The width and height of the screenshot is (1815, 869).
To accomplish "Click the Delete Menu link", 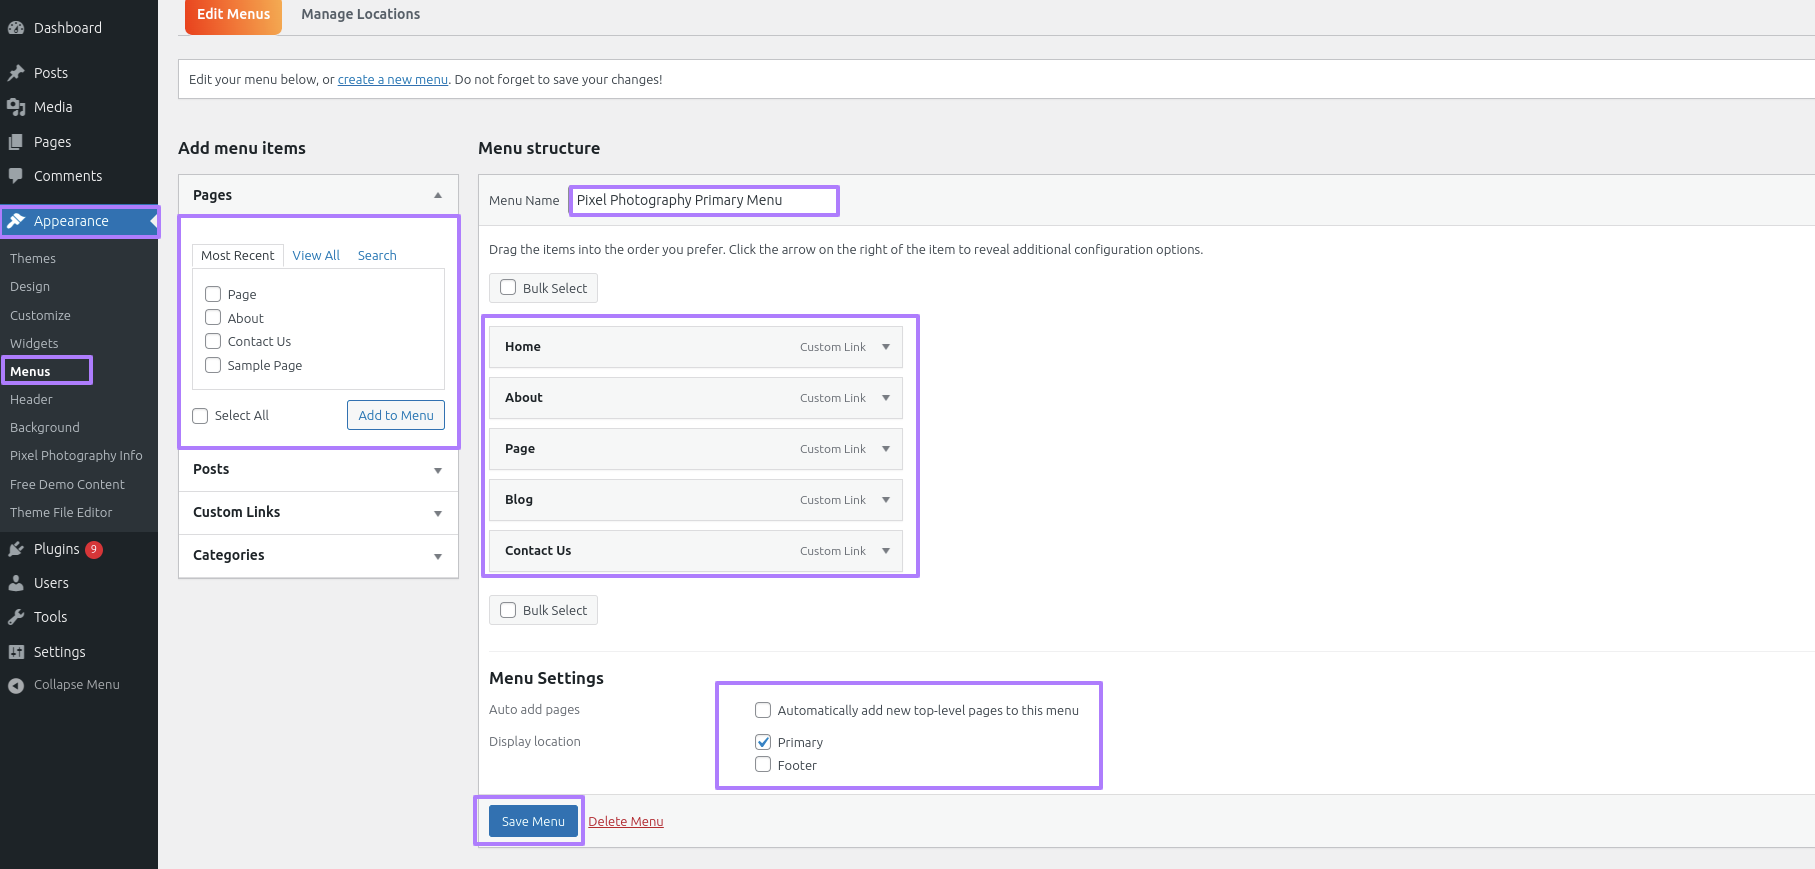I will (x=625, y=821).
